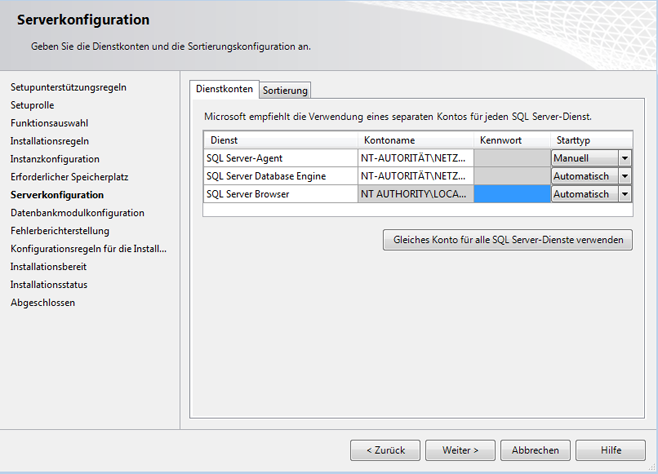Screen dimensions: 658x474
Task: Continue with the Weiter button
Action: tap(460, 450)
